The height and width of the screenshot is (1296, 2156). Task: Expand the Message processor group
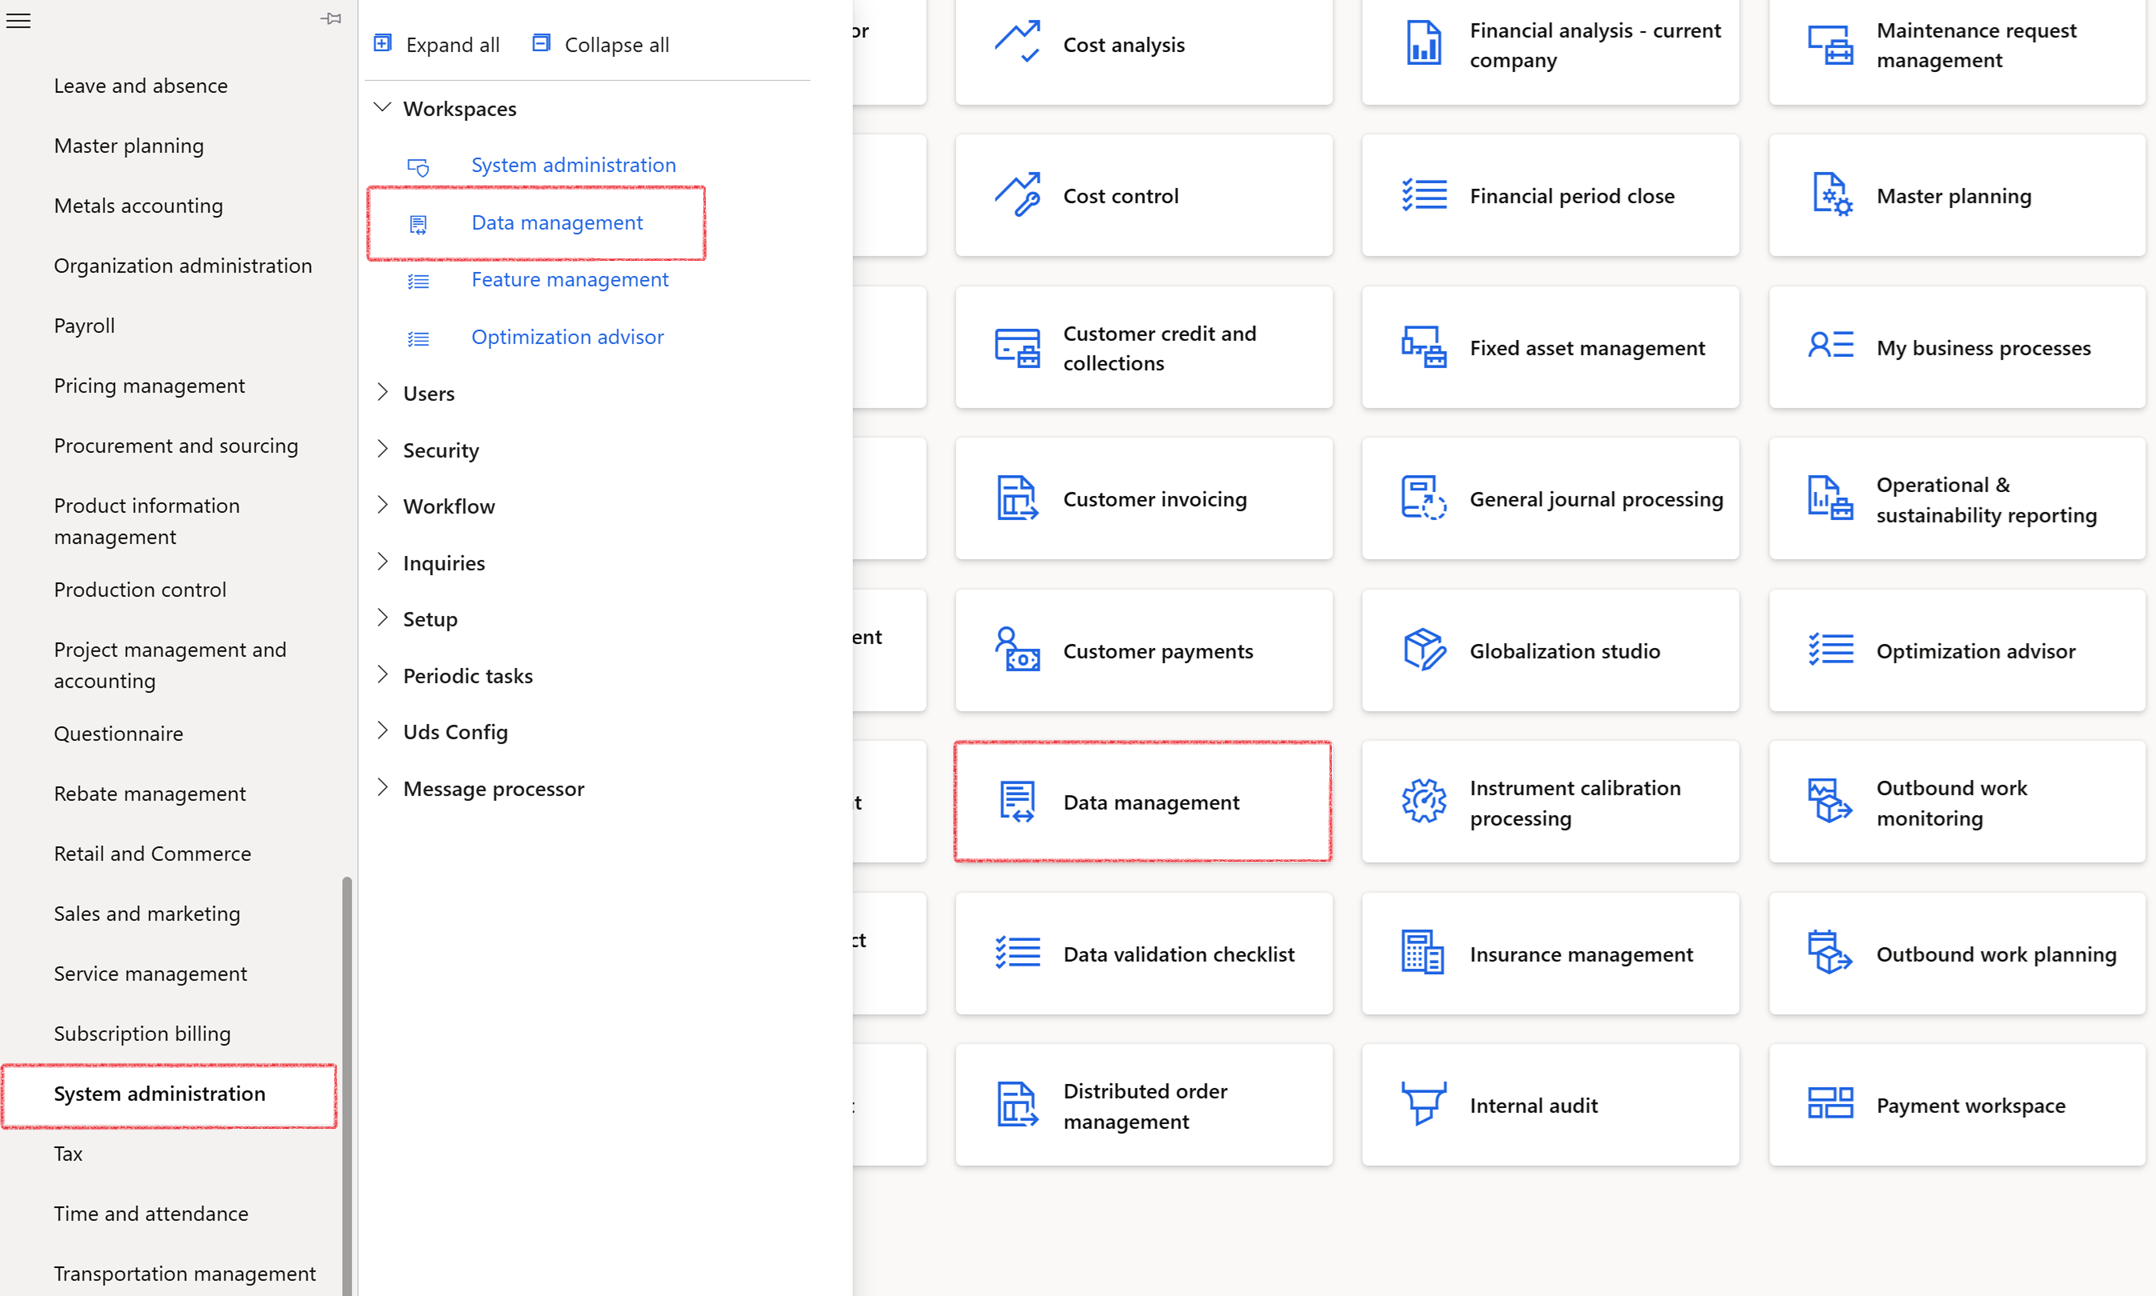[x=382, y=788]
